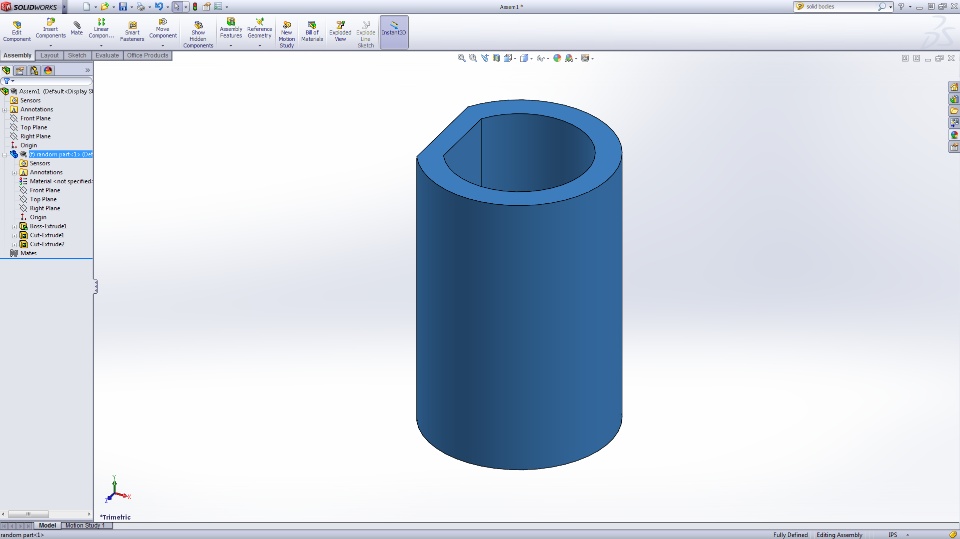Image resolution: width=960 pixels, height=539 pixels.
Task: Select Material <not specified> item
Action: point(56,181)
